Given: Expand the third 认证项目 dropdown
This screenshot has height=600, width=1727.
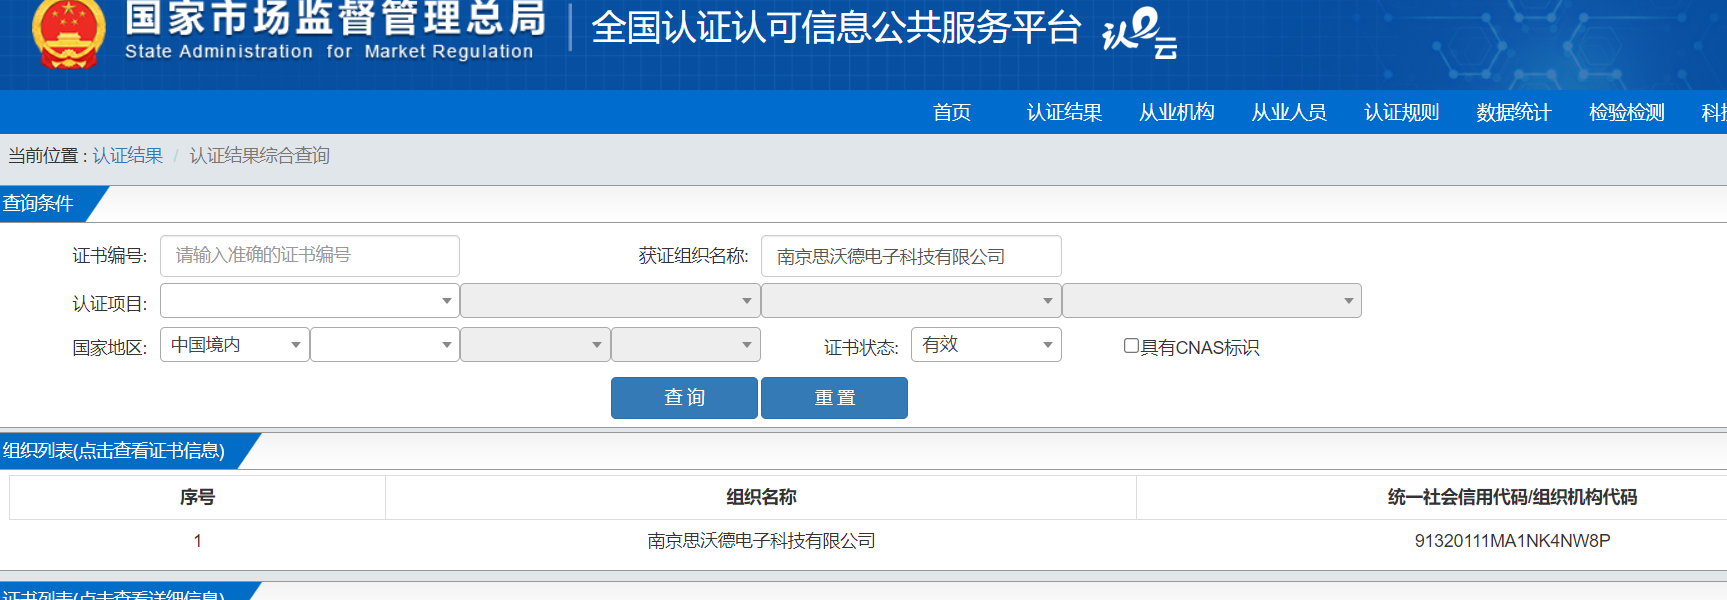Looking at the screenshot, I should click(911, 301).
